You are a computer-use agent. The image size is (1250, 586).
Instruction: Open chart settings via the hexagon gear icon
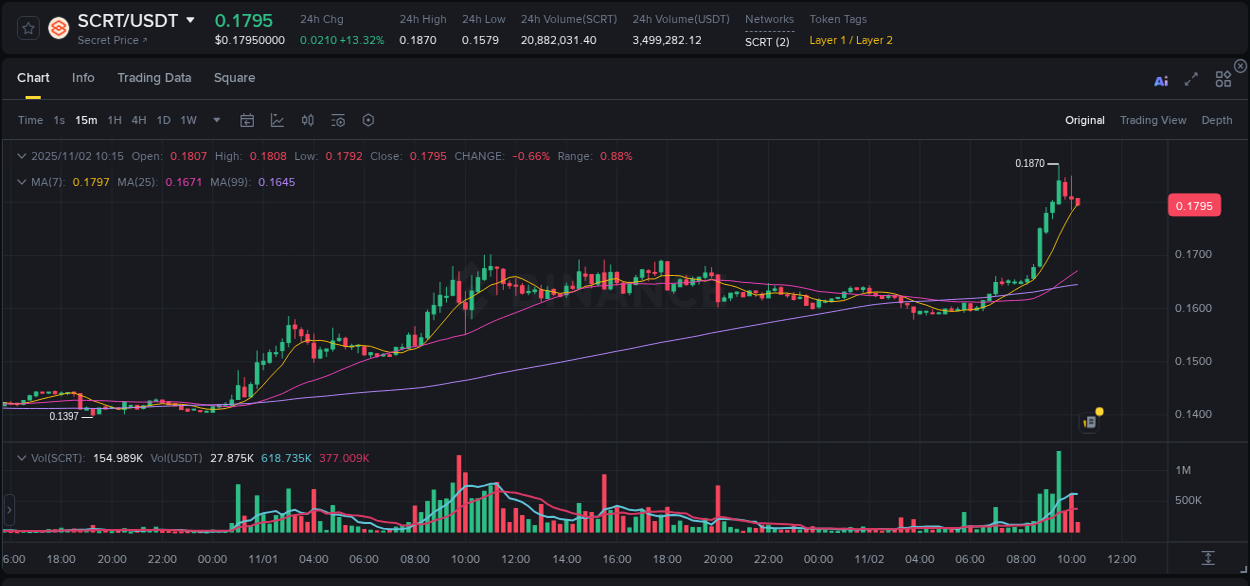click(368, 120)
